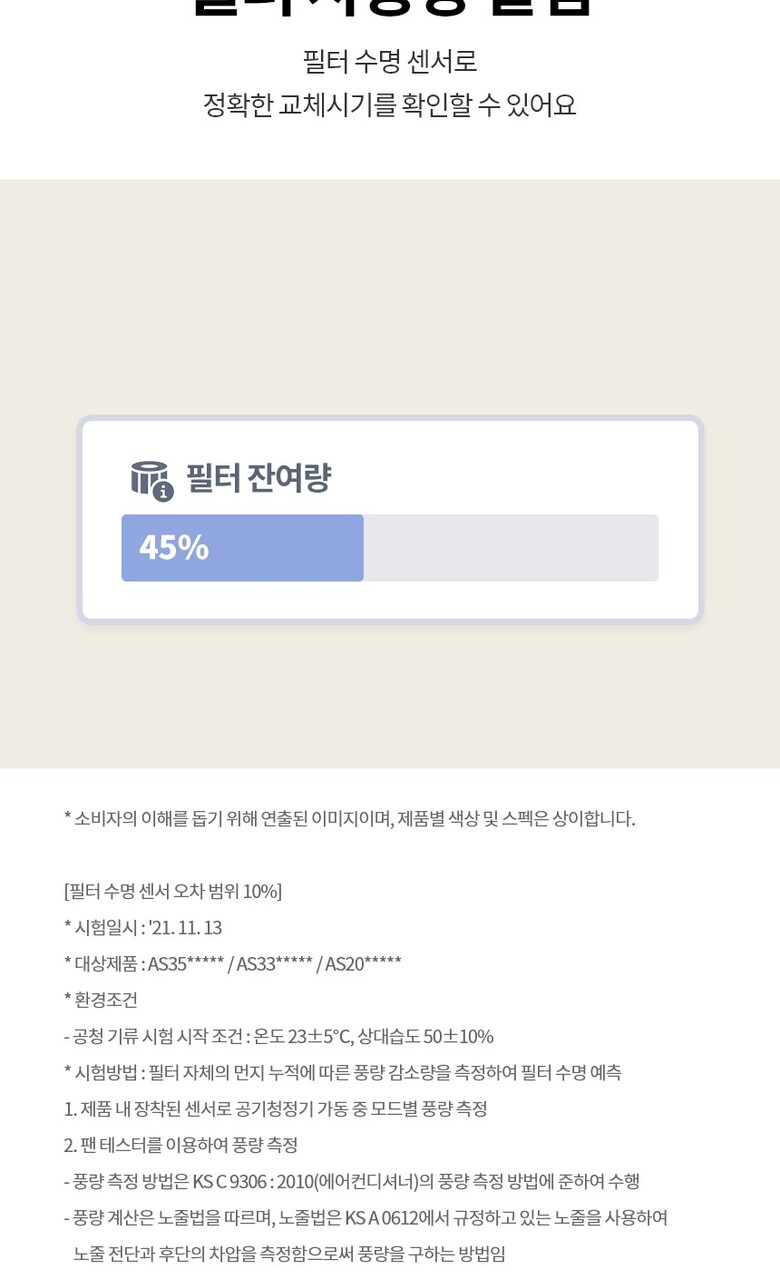780x1280 pixels.
Task: Click the gray unfilled portion of progress bar
Action: (x=510, y=548)
